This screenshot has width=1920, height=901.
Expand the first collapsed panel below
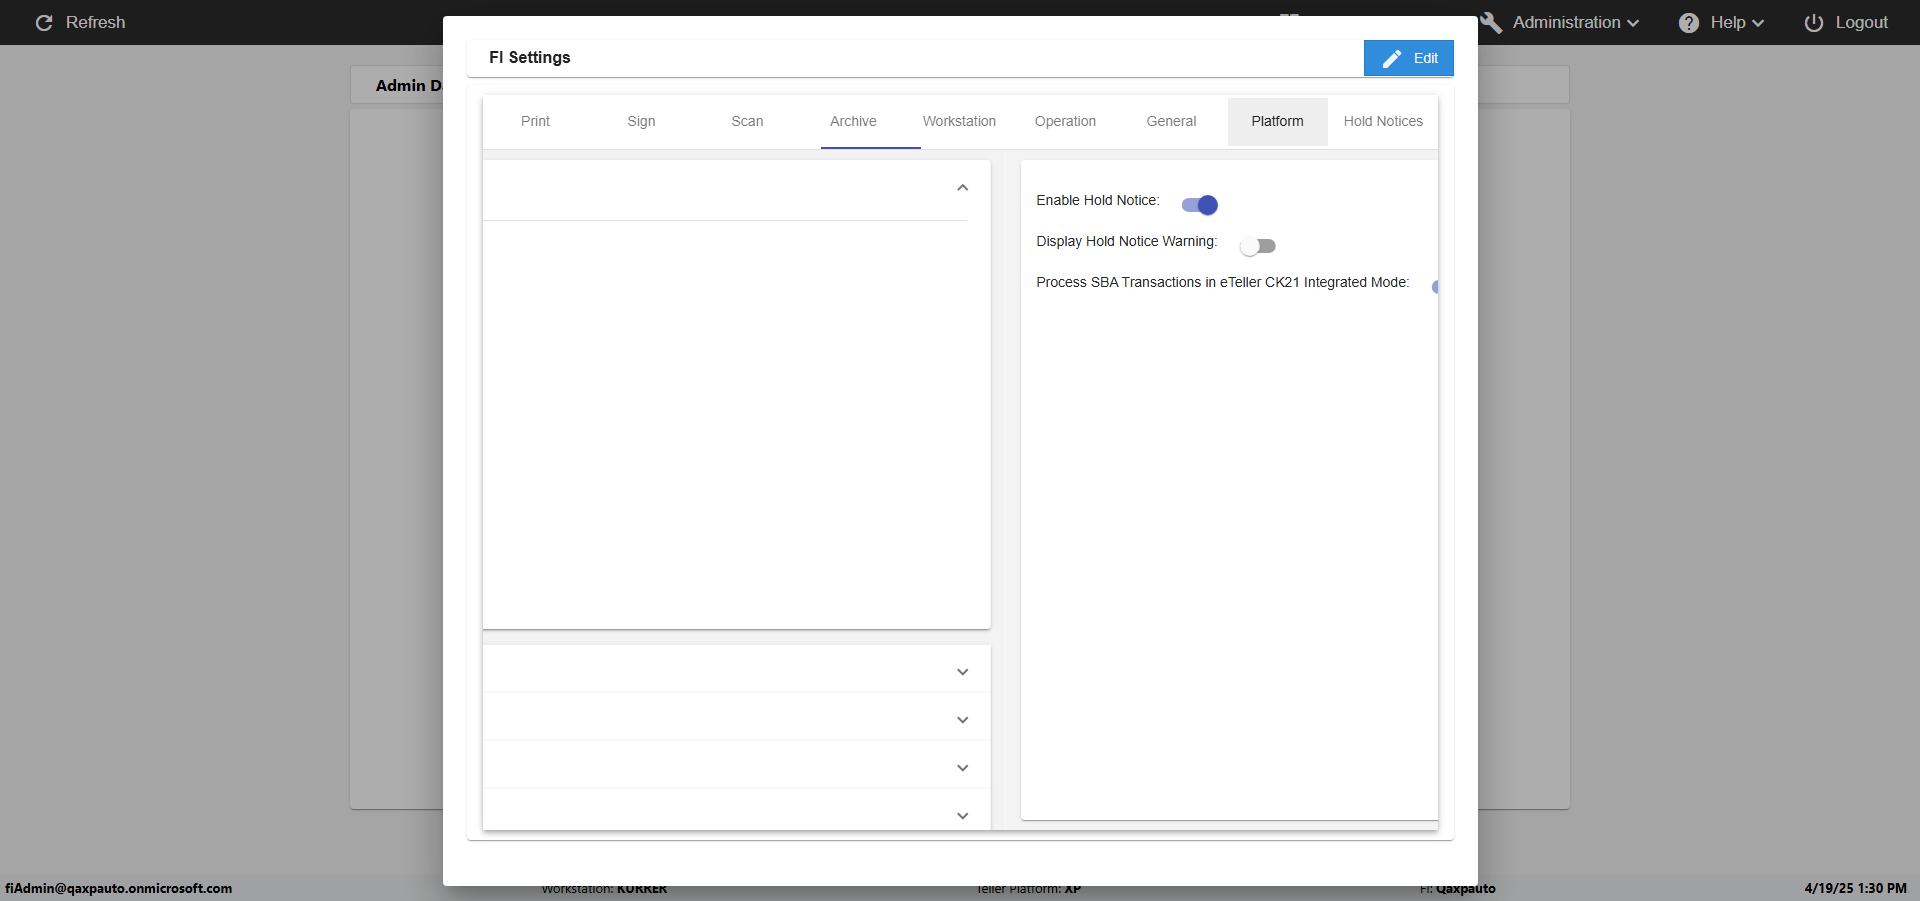point(962,672)
